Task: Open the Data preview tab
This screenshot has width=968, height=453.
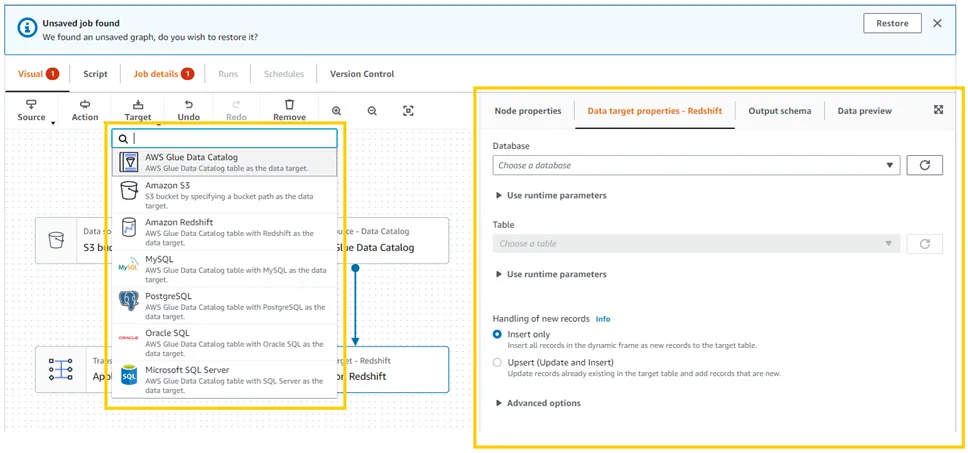Action: [864, 111]
